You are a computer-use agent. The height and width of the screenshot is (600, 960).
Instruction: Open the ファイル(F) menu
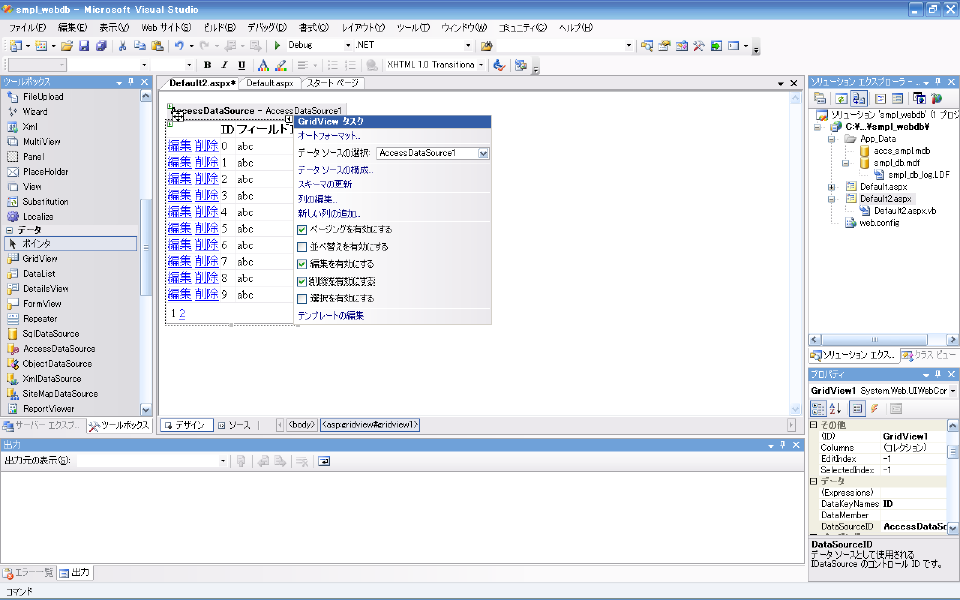[x=28, y=28]
